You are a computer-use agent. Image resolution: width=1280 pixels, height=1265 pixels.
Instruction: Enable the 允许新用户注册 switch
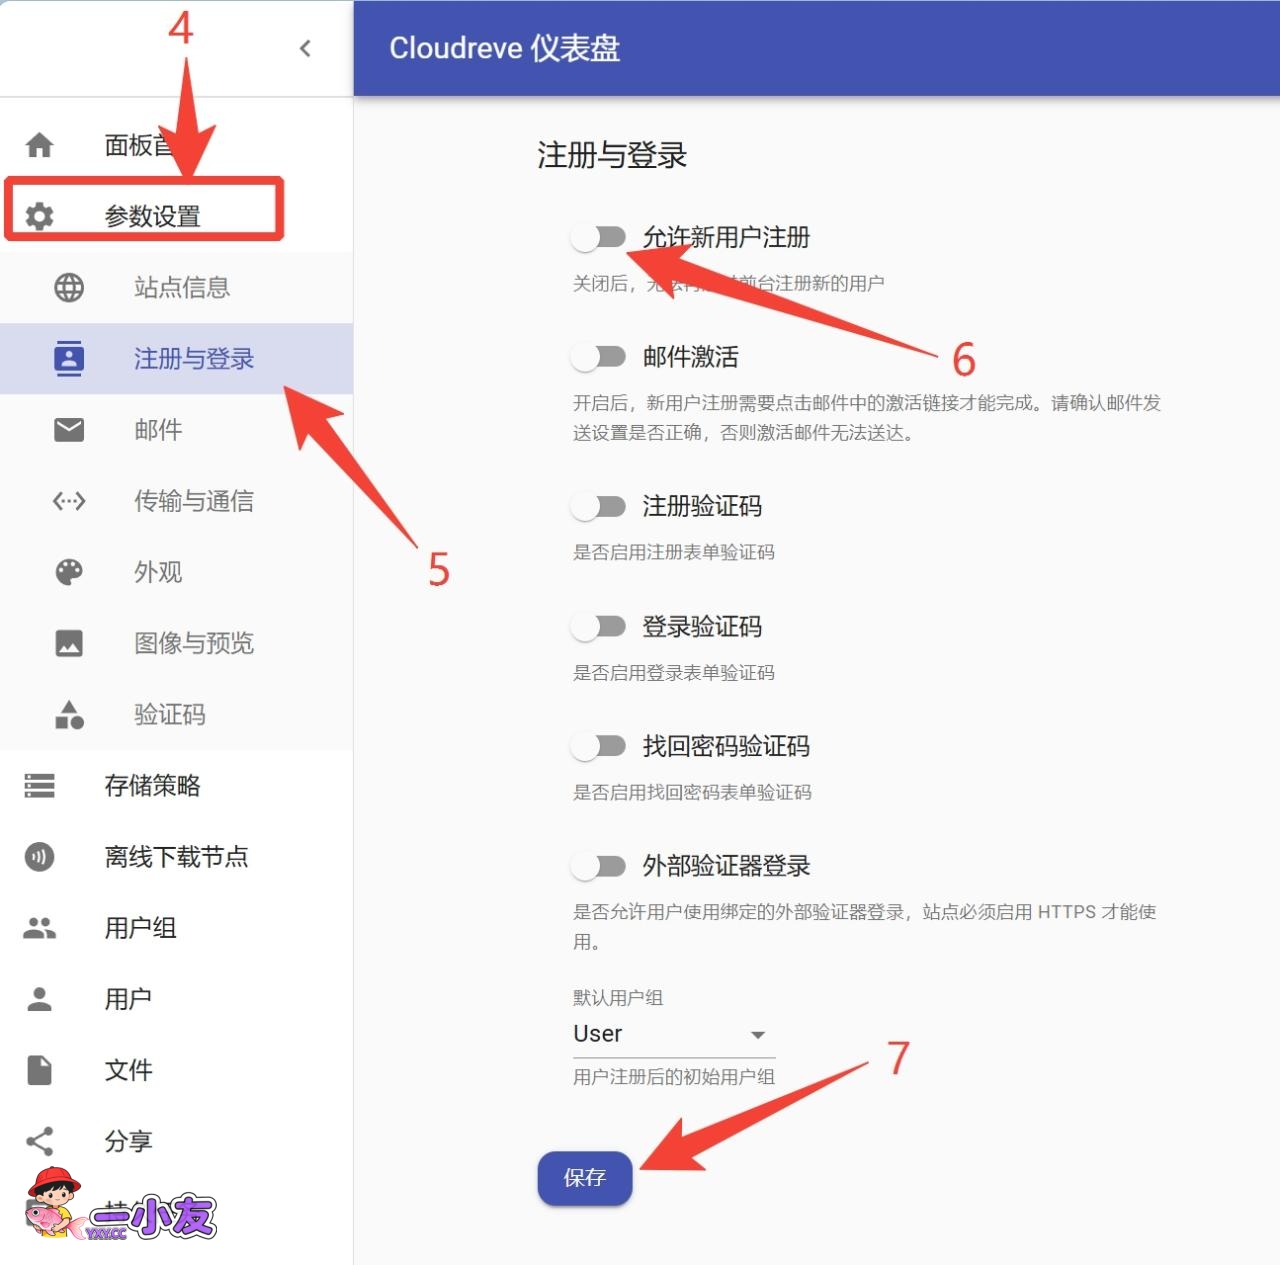[598, 237]
